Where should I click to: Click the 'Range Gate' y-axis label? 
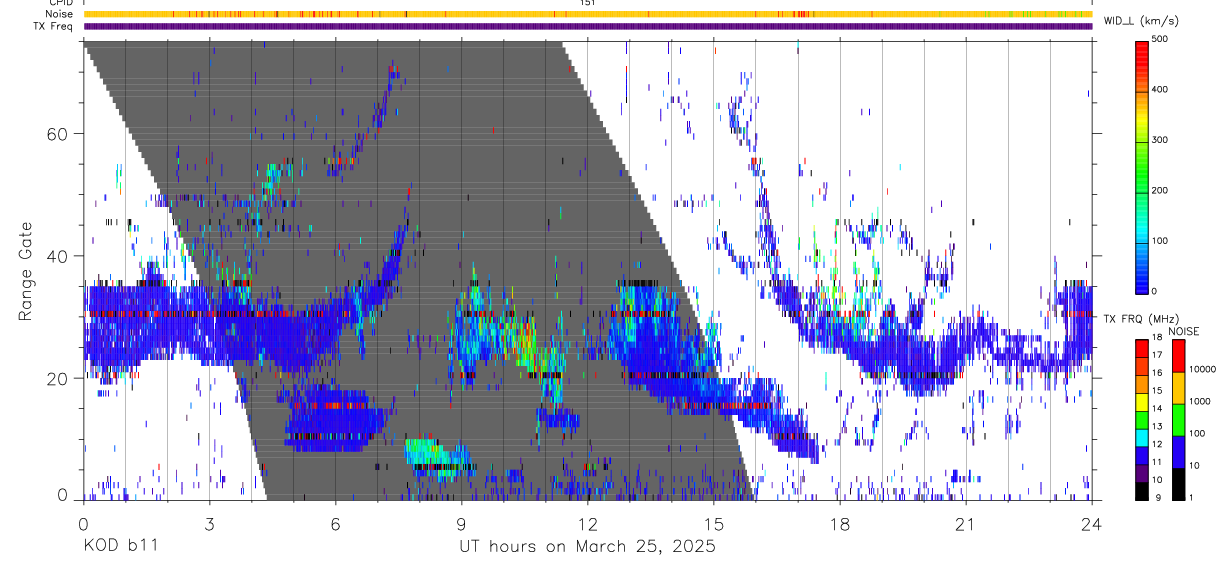pos(24,270)
